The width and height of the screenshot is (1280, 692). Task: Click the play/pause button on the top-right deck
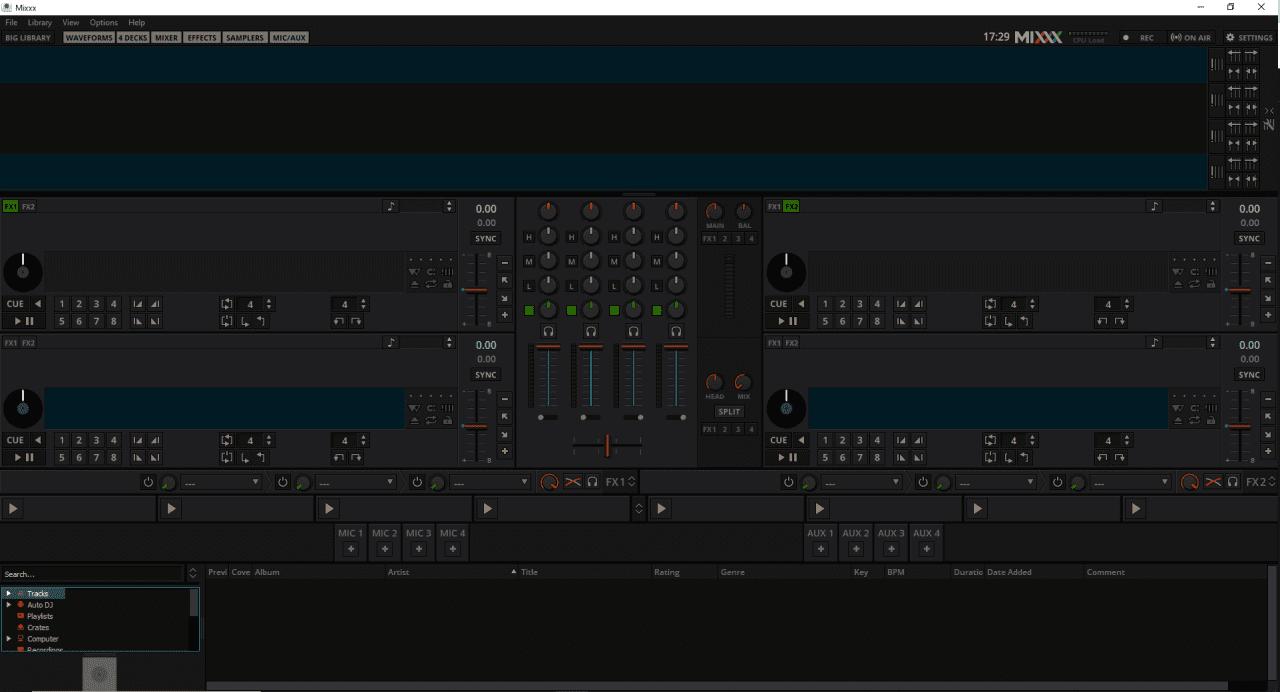(787, 321)
